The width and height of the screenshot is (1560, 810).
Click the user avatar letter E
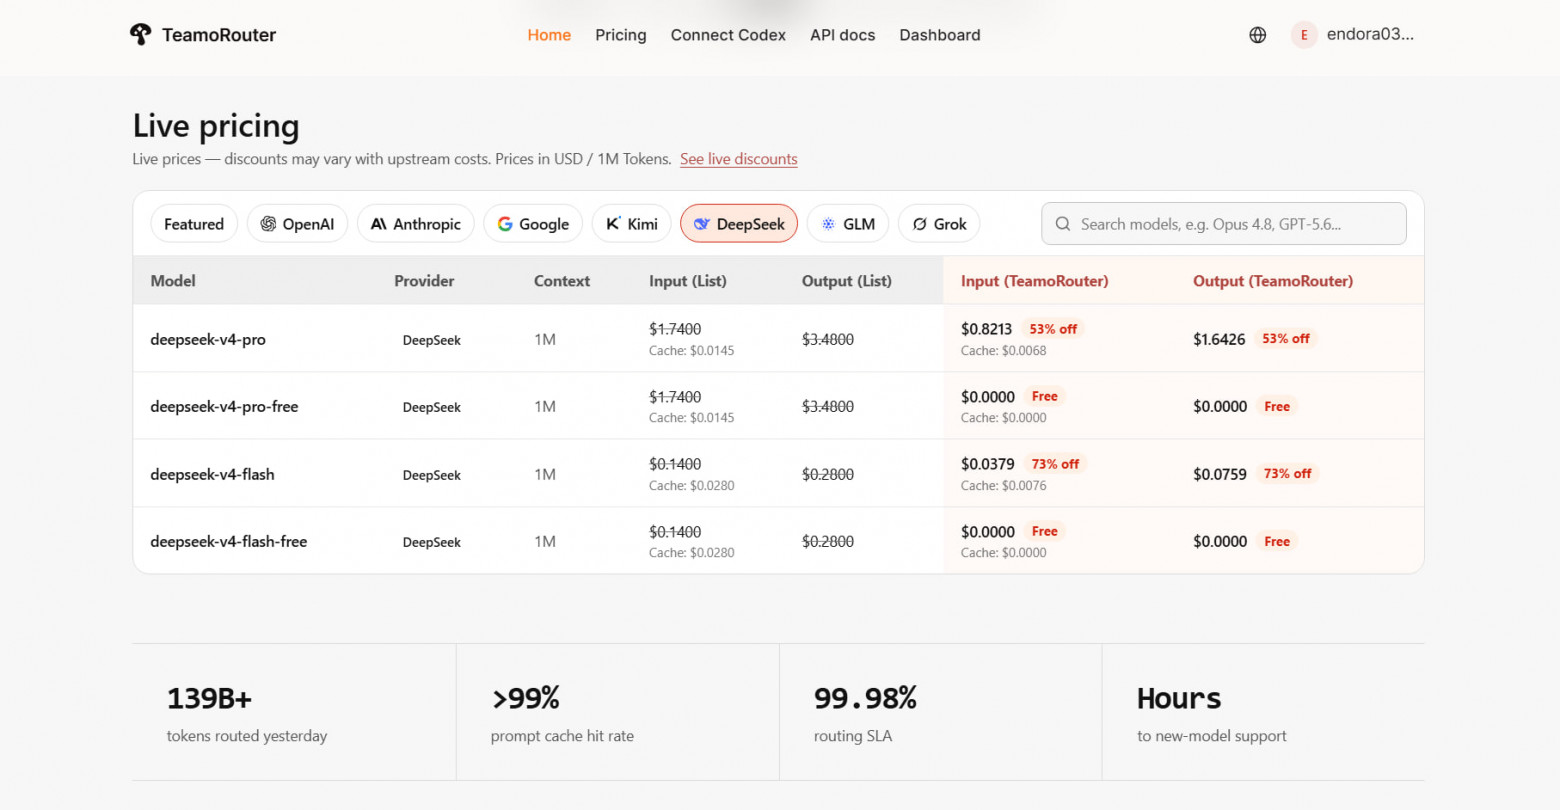tap(1304, 35)
